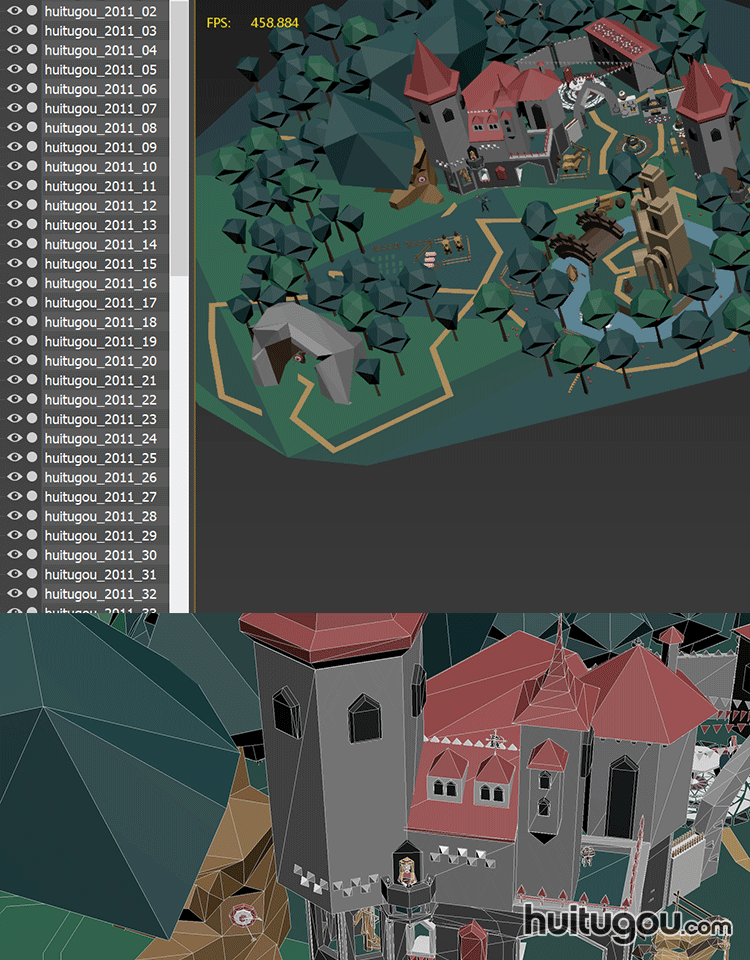Click the circle icon beside huitugou_2011_24
Screen dimensions: 750x960
tap(32, 439)
